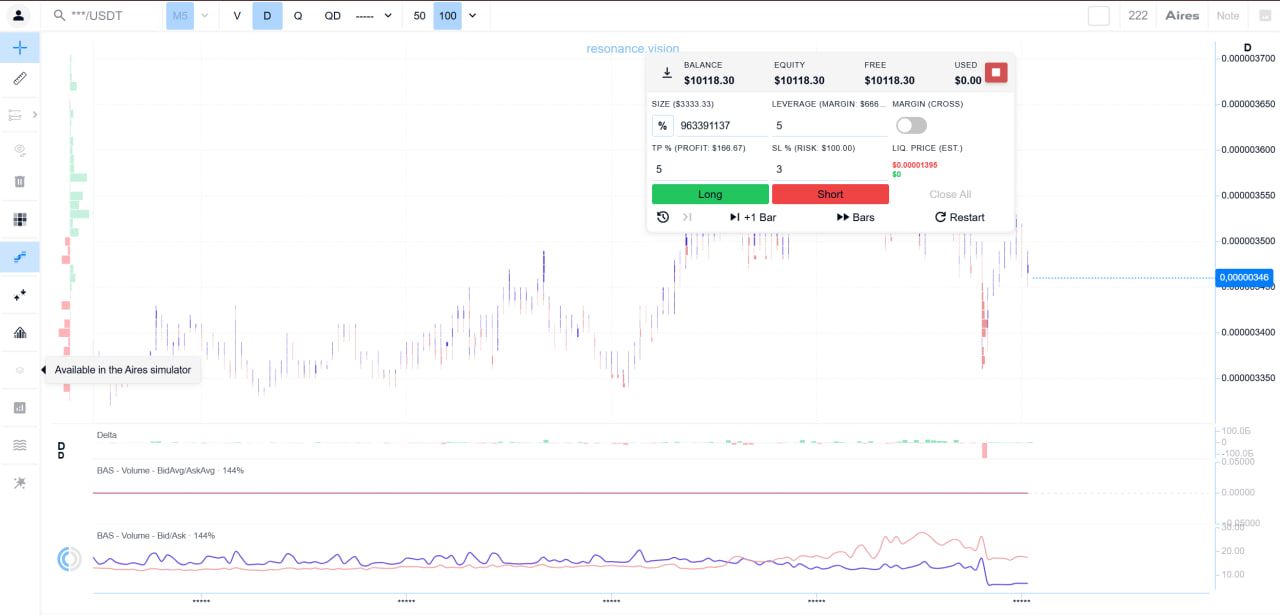Click the wavy lines sidebar icon
The width and height of the screenshot is (1280, 615).
(x=19, y=445)
